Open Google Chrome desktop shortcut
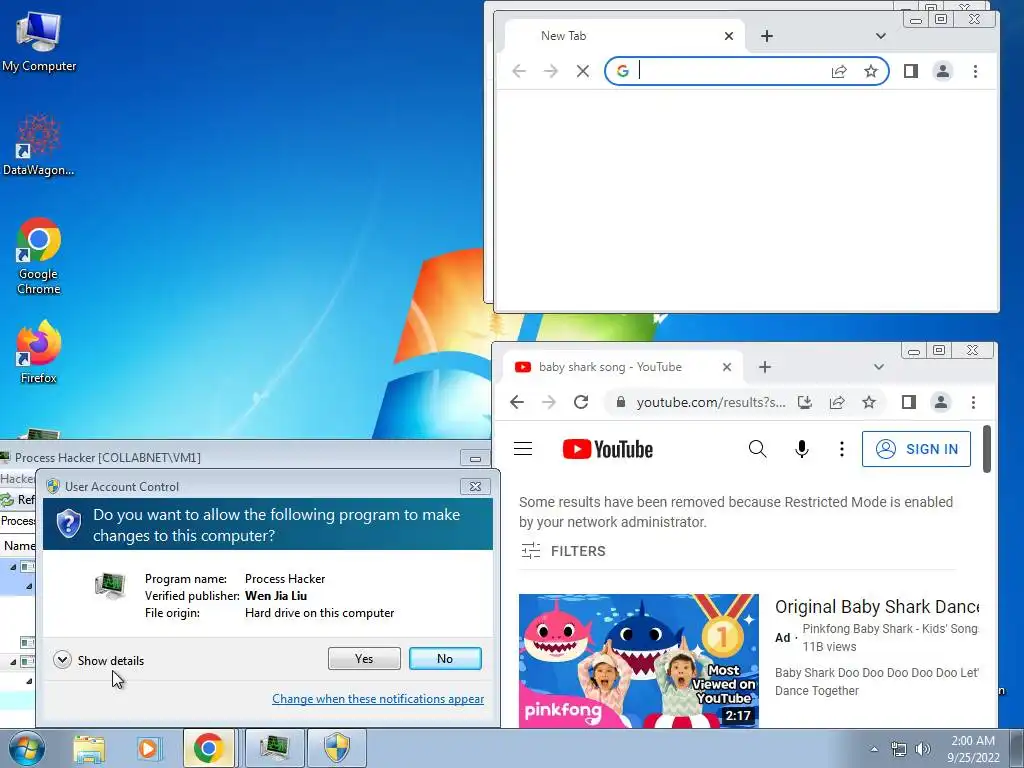The height and width of the screenshot is (768, 1024). point(39,256)
